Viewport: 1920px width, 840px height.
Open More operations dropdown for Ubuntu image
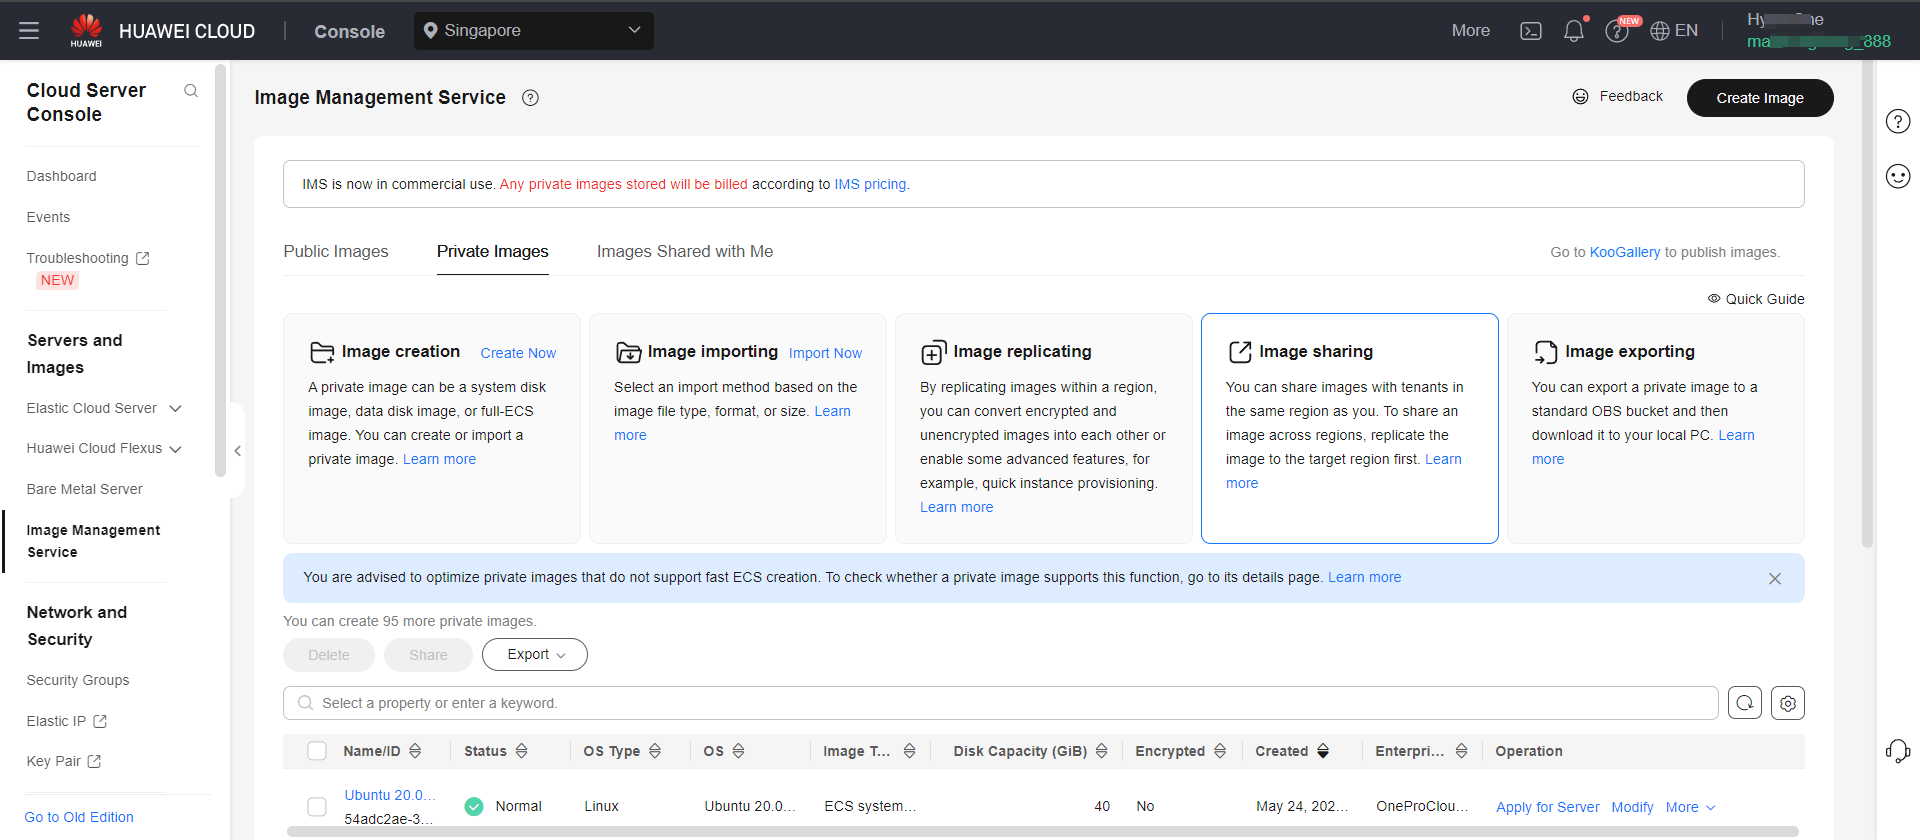tap(1690, 807)
